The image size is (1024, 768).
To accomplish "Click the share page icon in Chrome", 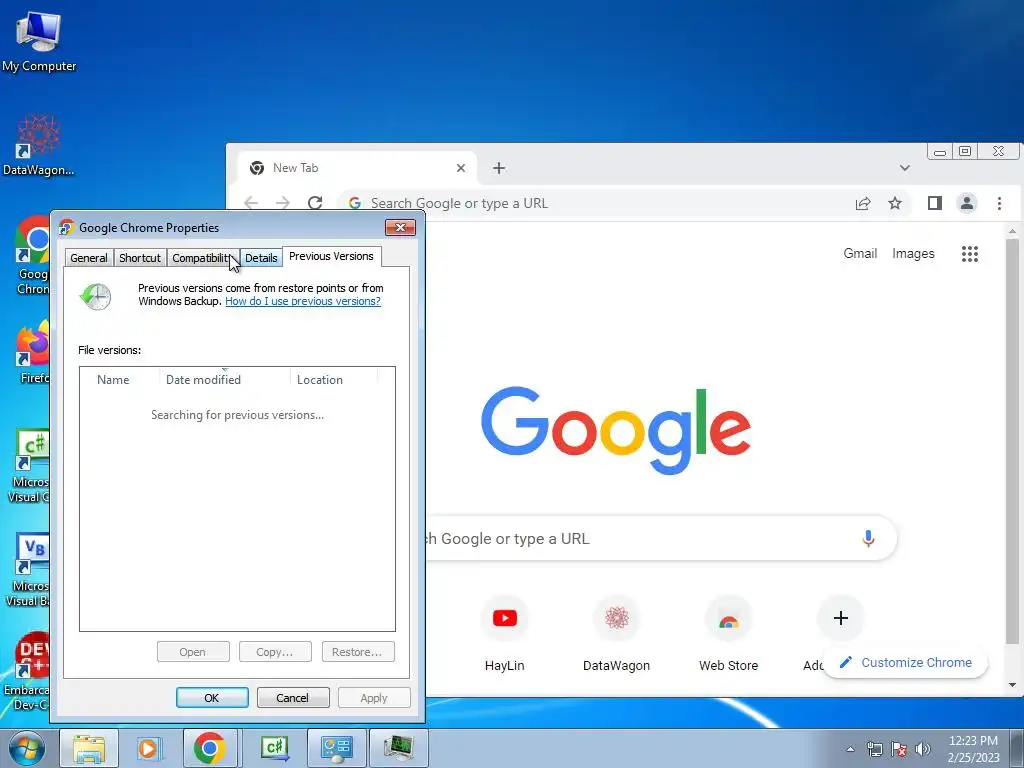I will point(863,203).
